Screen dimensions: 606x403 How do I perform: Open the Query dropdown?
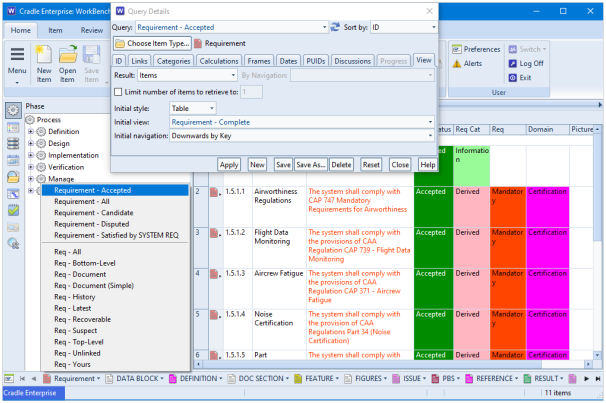point(324,27)
